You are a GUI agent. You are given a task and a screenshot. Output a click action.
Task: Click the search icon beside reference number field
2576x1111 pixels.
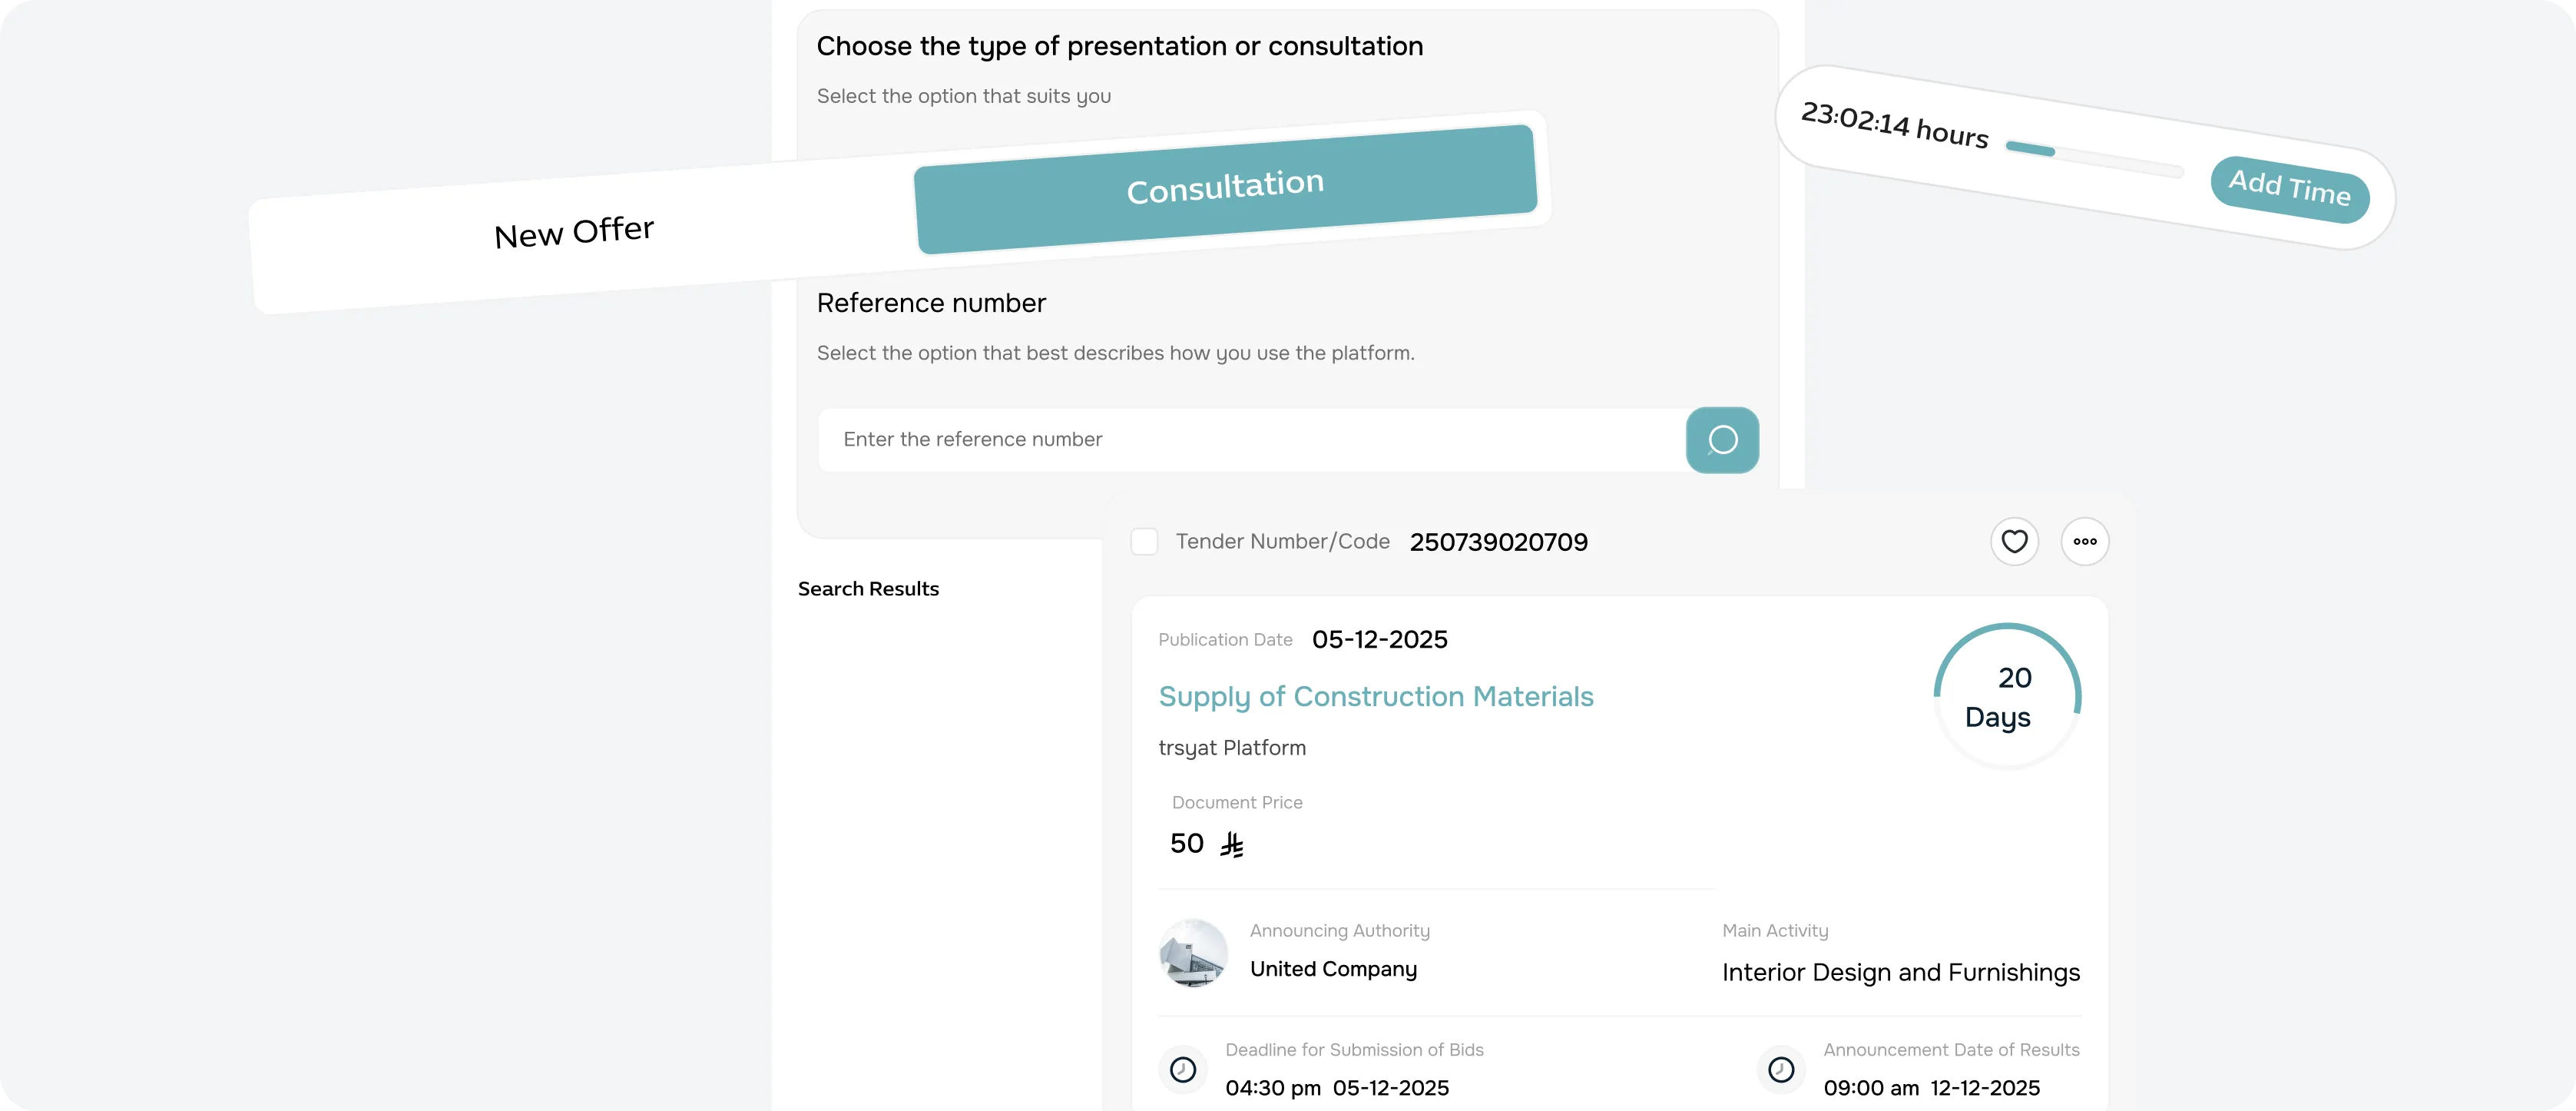(x=1721, y=440)
